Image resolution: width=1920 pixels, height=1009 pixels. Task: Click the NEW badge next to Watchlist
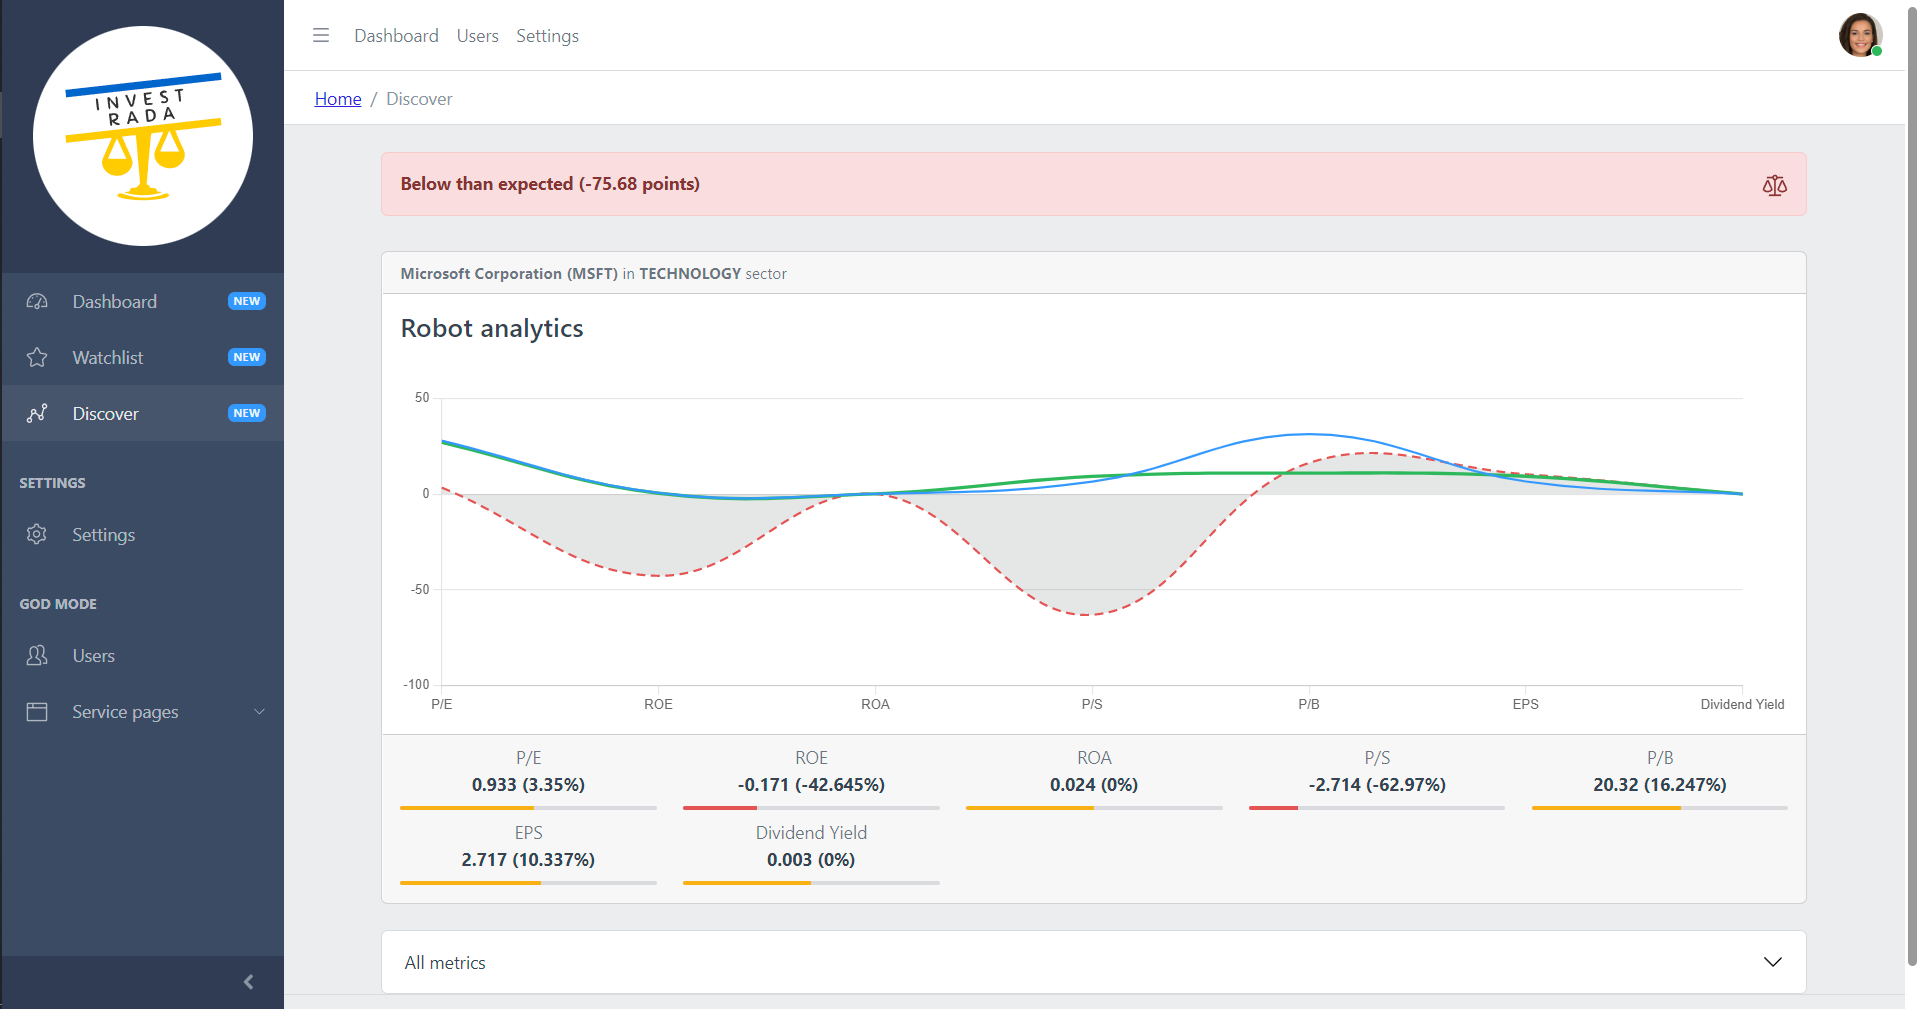click(246, 357)
